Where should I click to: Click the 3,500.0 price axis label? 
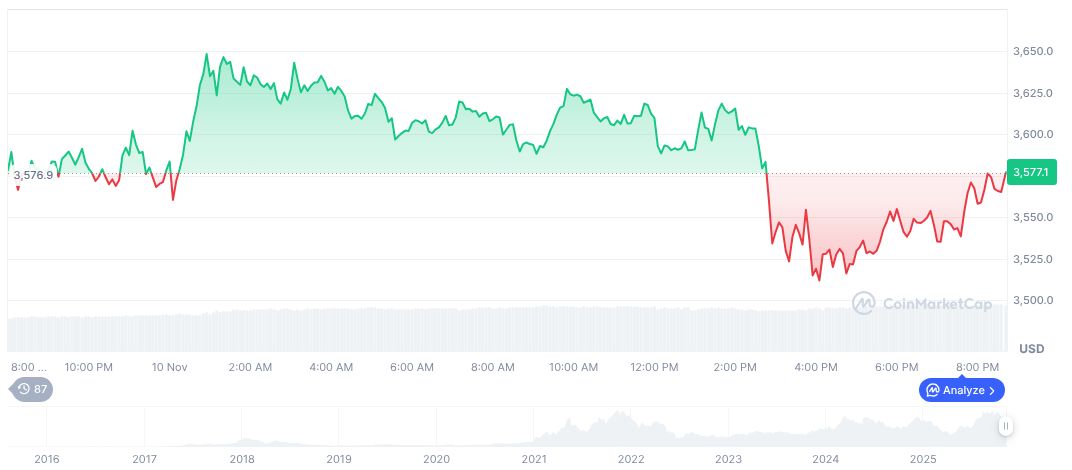click(x=1033, y=300)
